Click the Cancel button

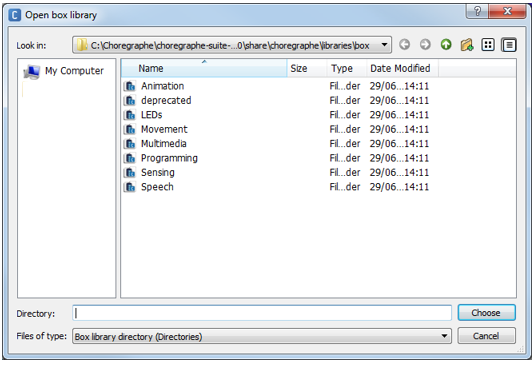click(x=487, y=336)
